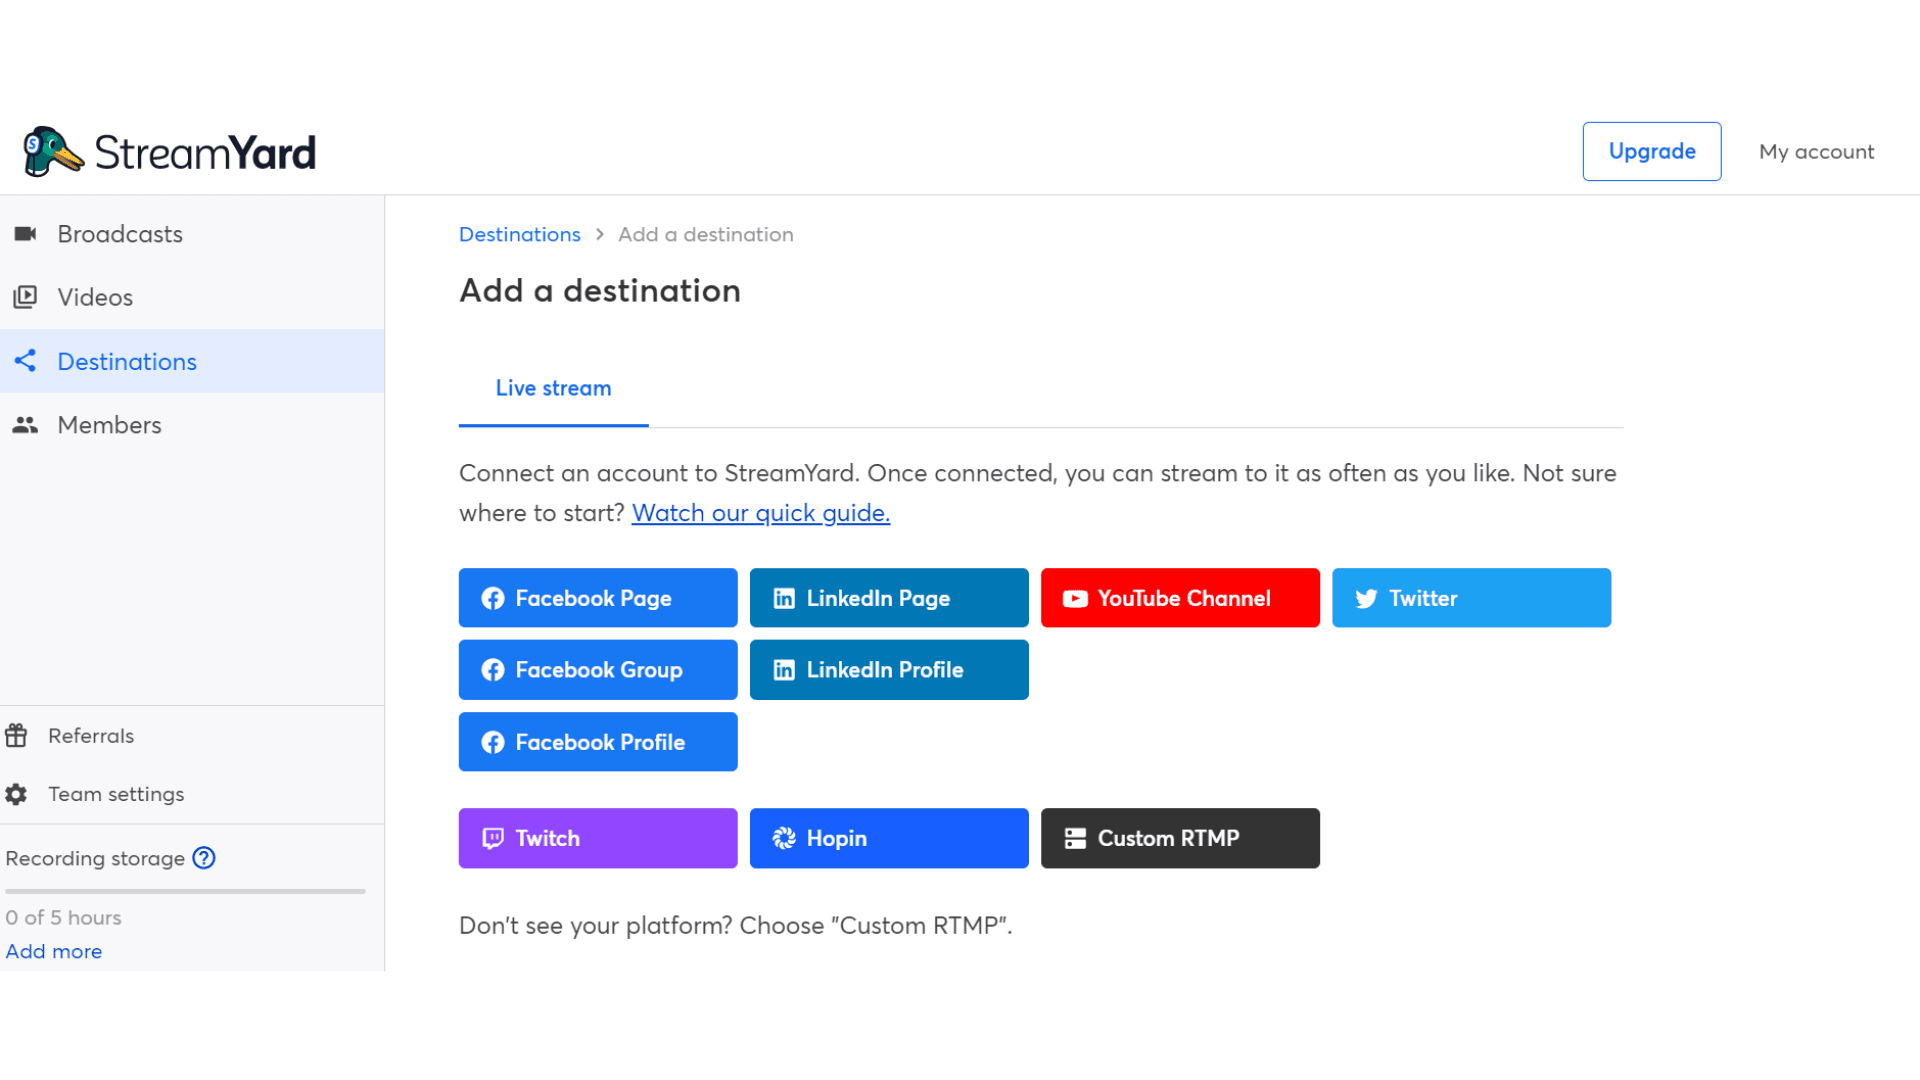Click the recording storage progress bar

click(x=185, y=890)
